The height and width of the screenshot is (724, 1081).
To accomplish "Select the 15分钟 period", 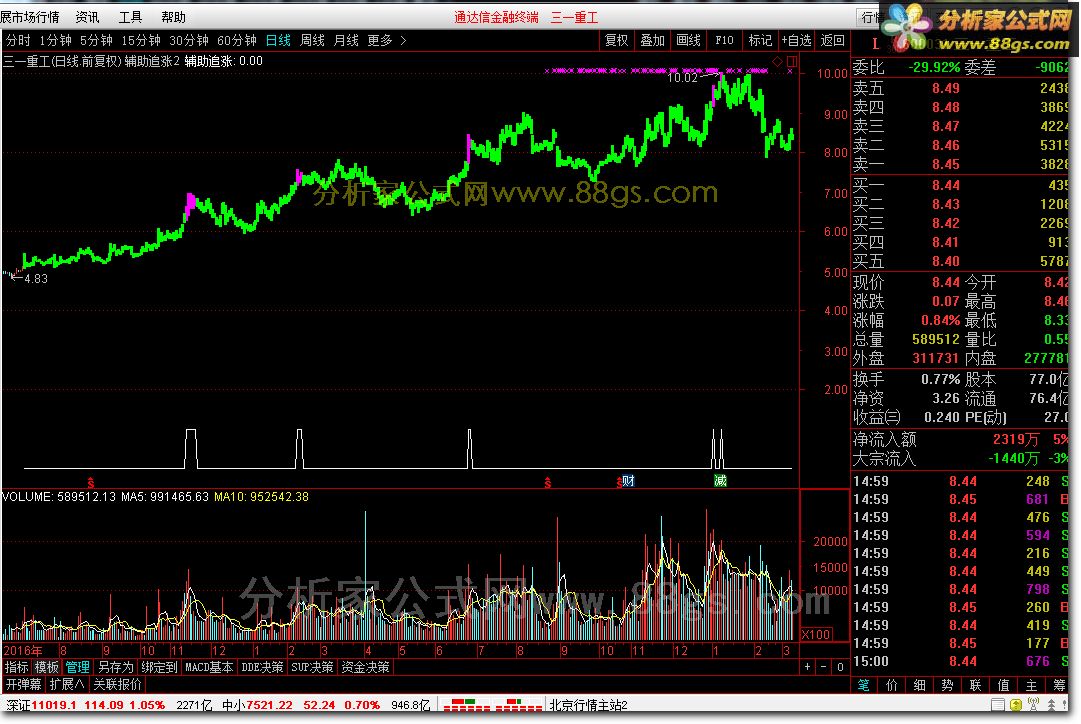I will coord(141,41).
